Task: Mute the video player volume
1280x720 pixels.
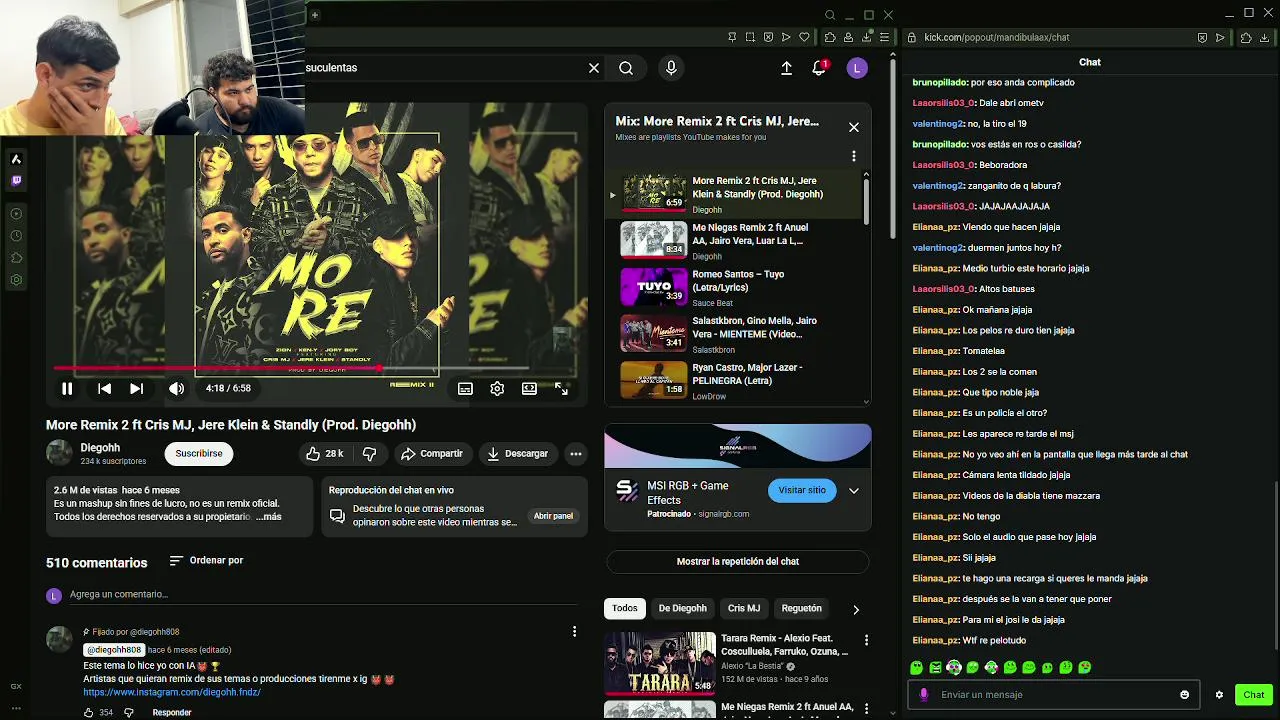Action: (x=176, y=388)
